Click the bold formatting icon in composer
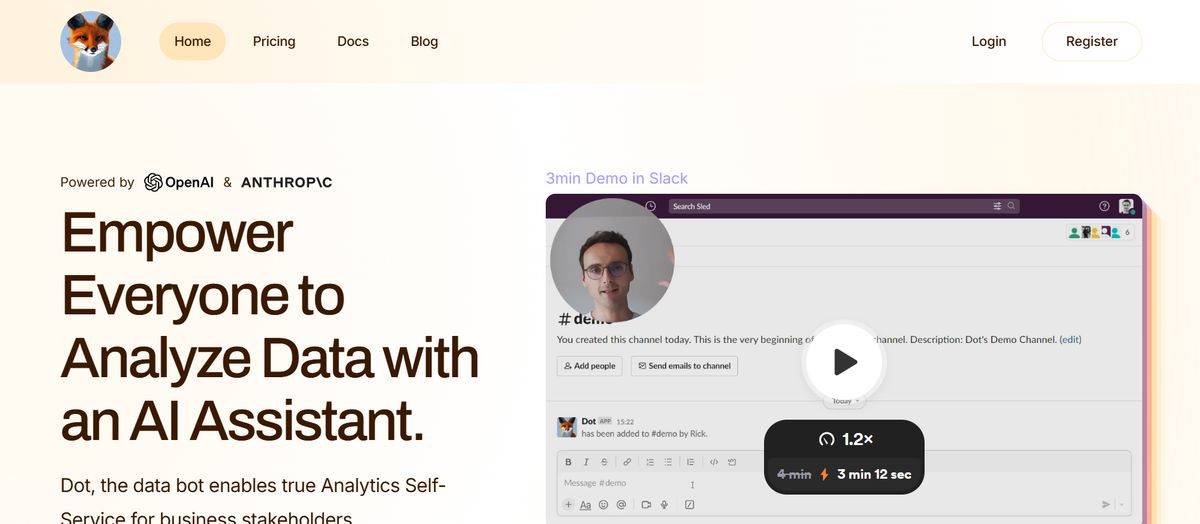 point(569,462)
